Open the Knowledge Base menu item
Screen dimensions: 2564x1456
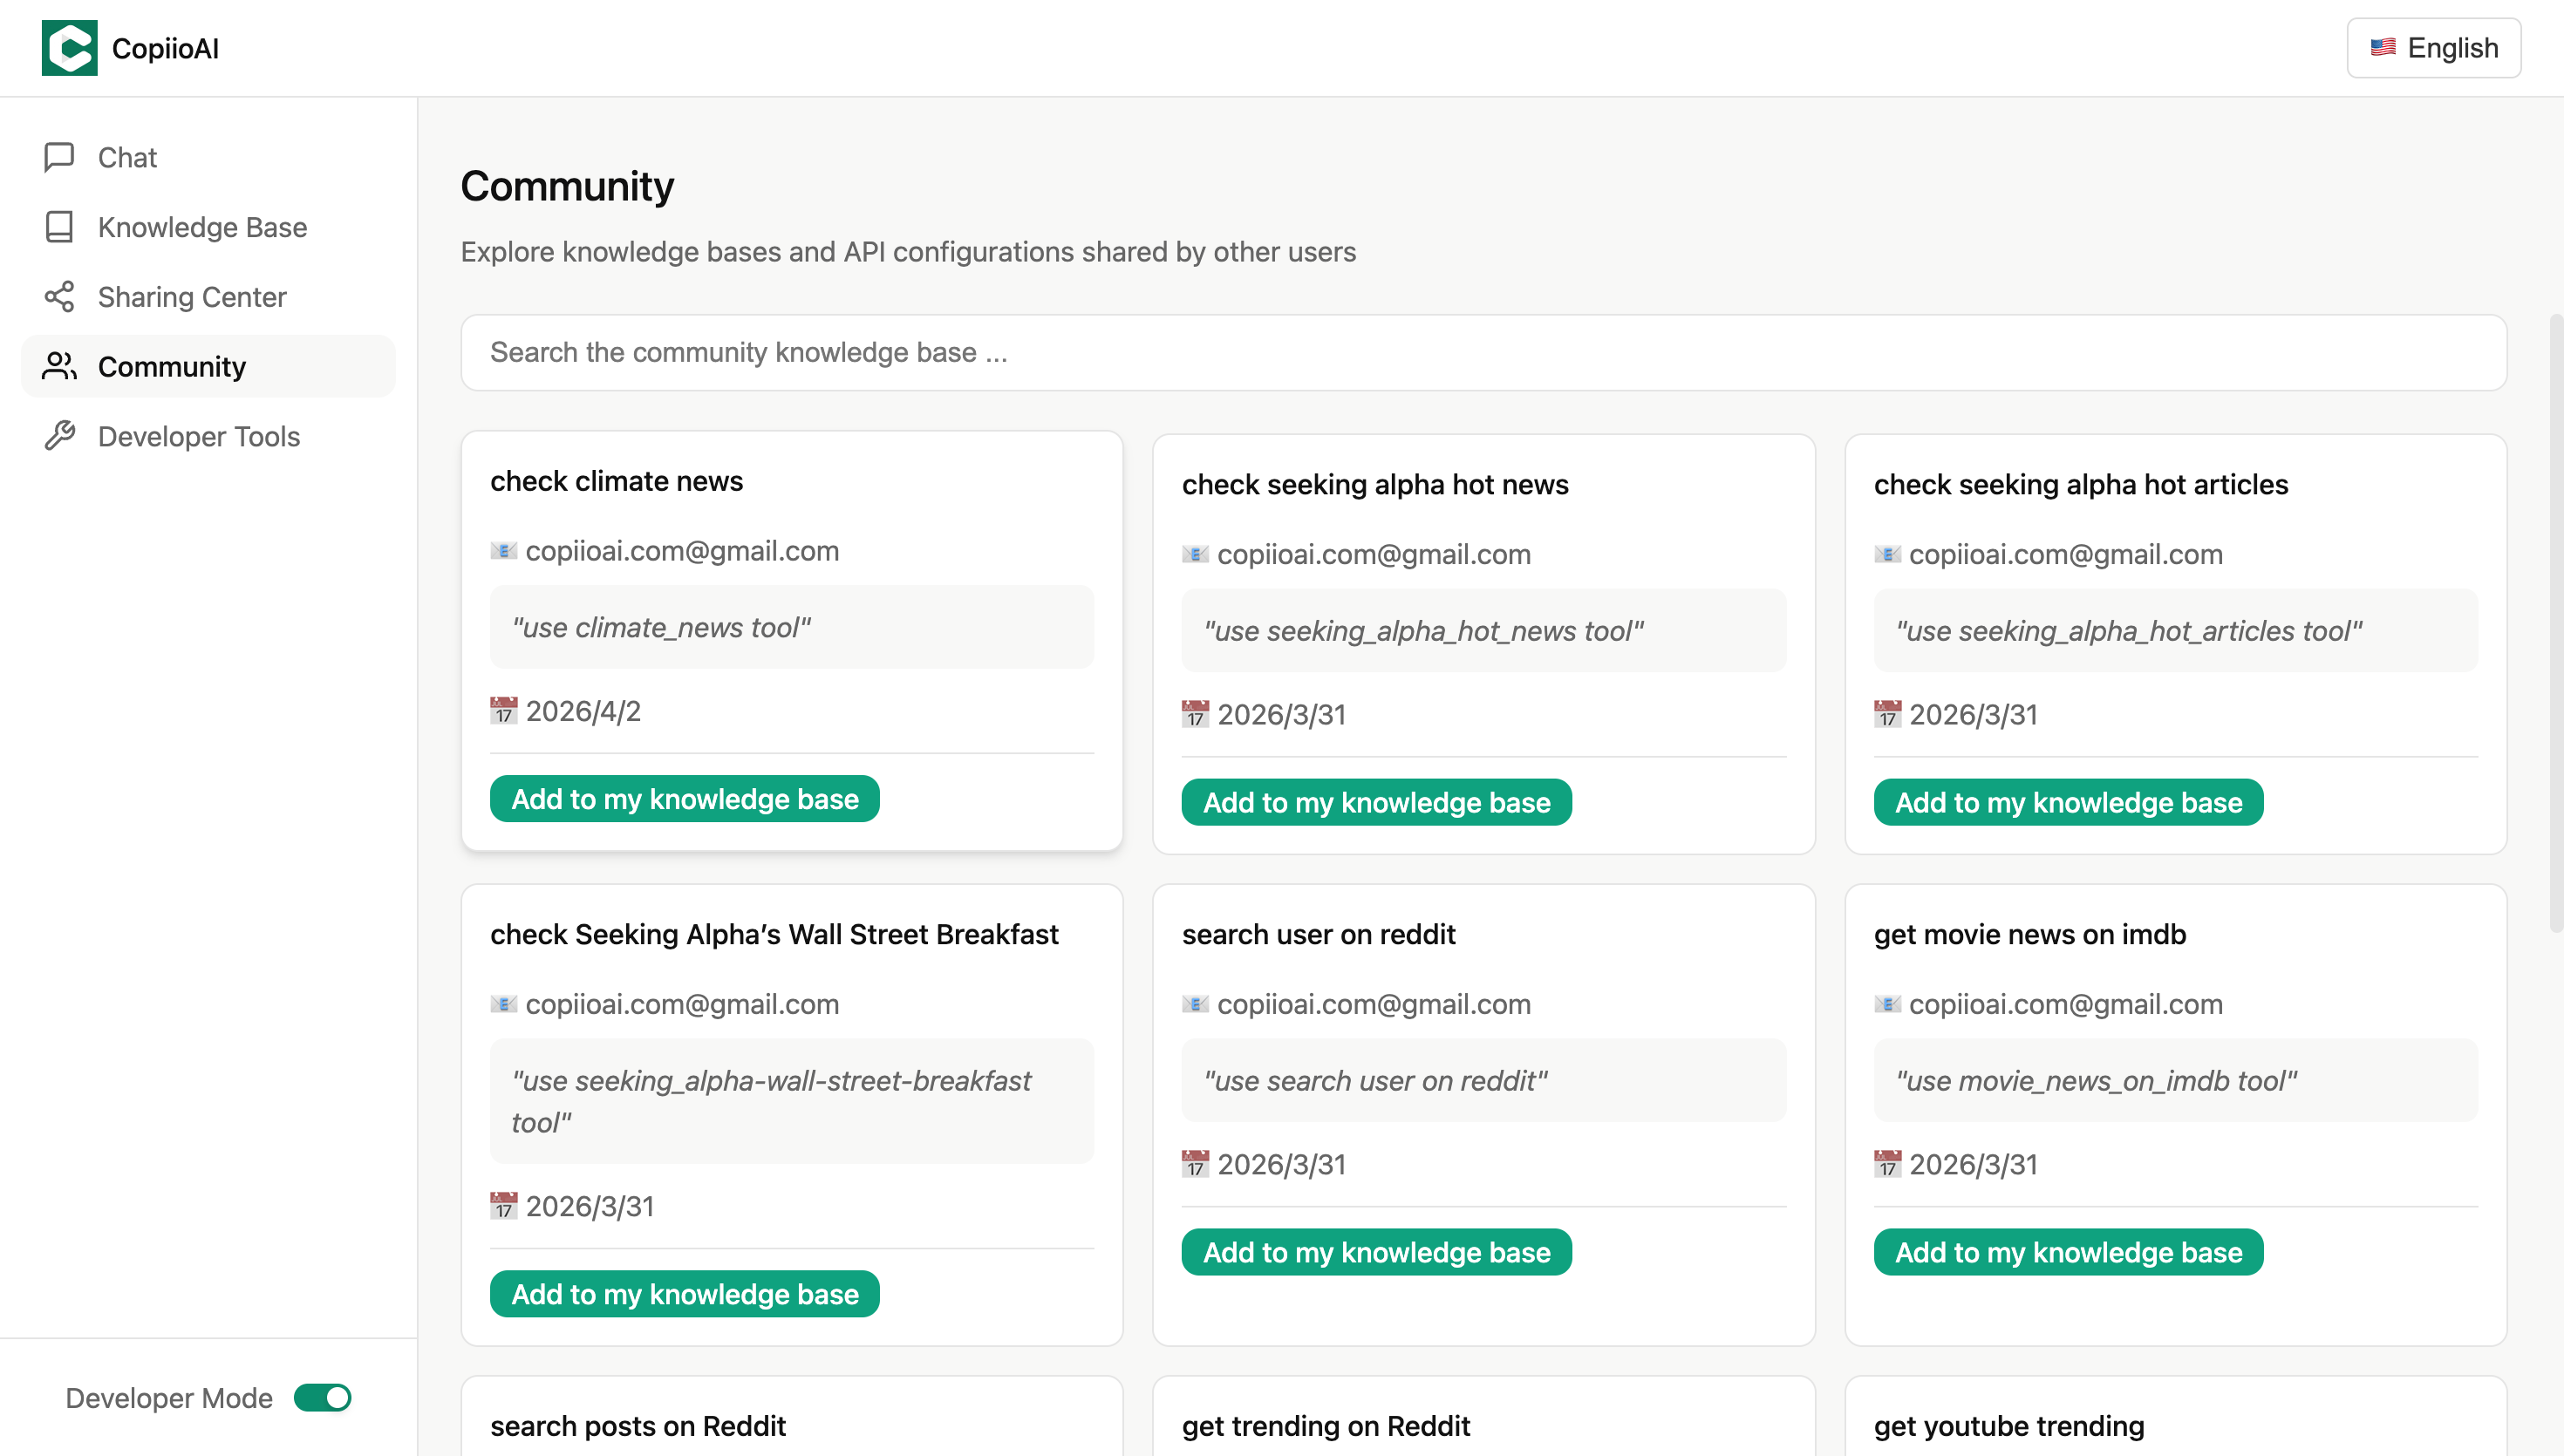point(202,227)
